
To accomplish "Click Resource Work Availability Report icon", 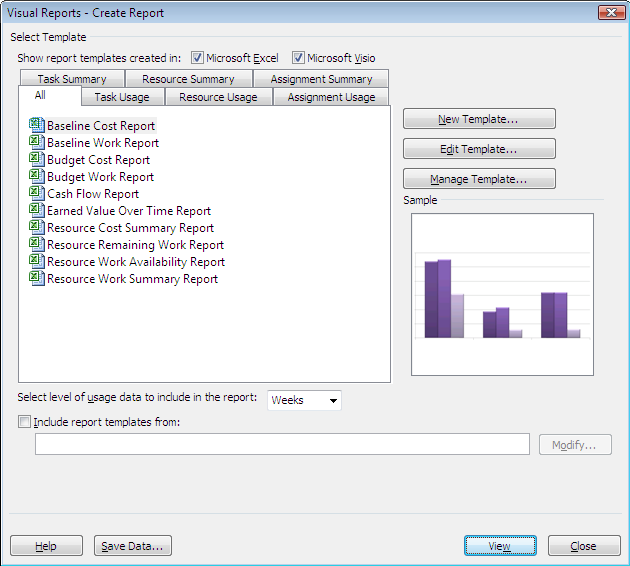I will tap(37, 262).
